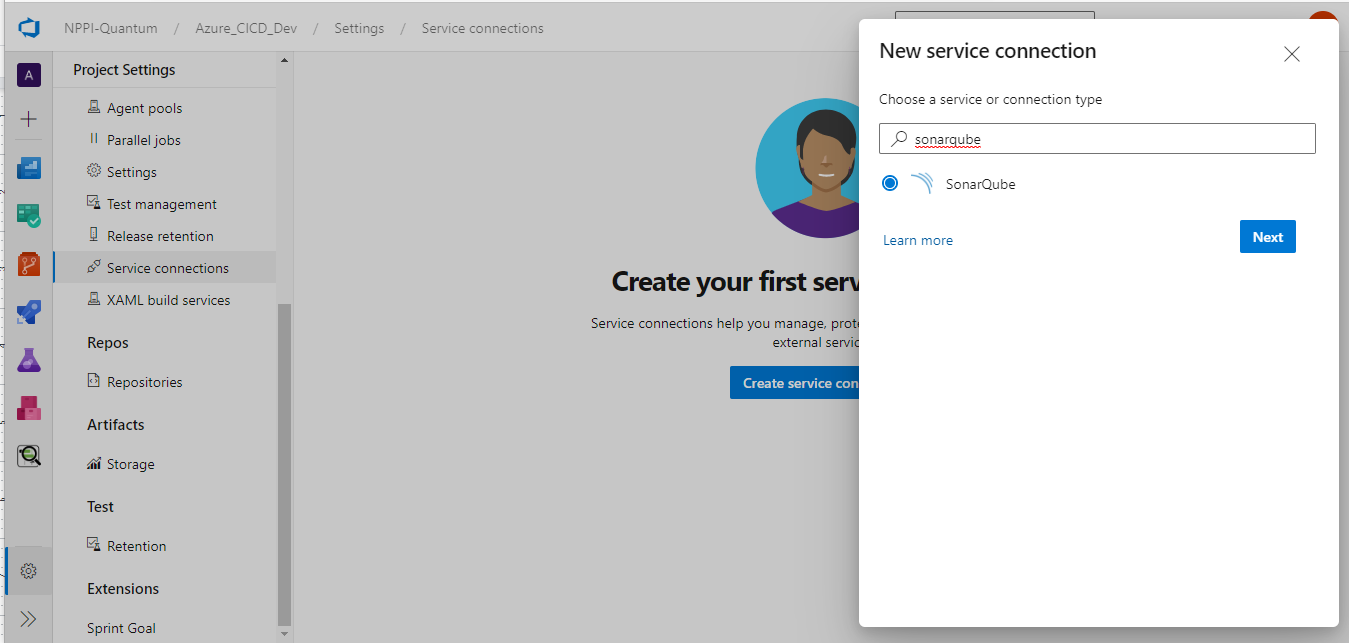Open the Learn more link
Image resolution: width=1349 pixels, height=643 pixels.
pyautogui.click(x=918, y=240)
